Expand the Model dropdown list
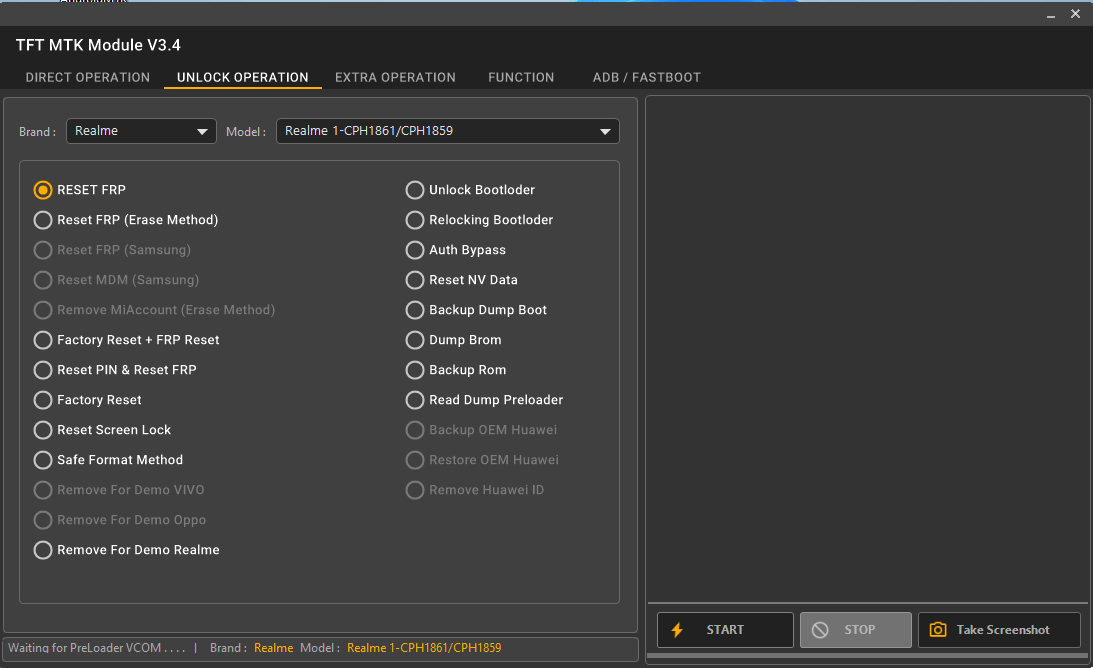The height and width of the screenshot is (668, 1093). tap(448, 131)
